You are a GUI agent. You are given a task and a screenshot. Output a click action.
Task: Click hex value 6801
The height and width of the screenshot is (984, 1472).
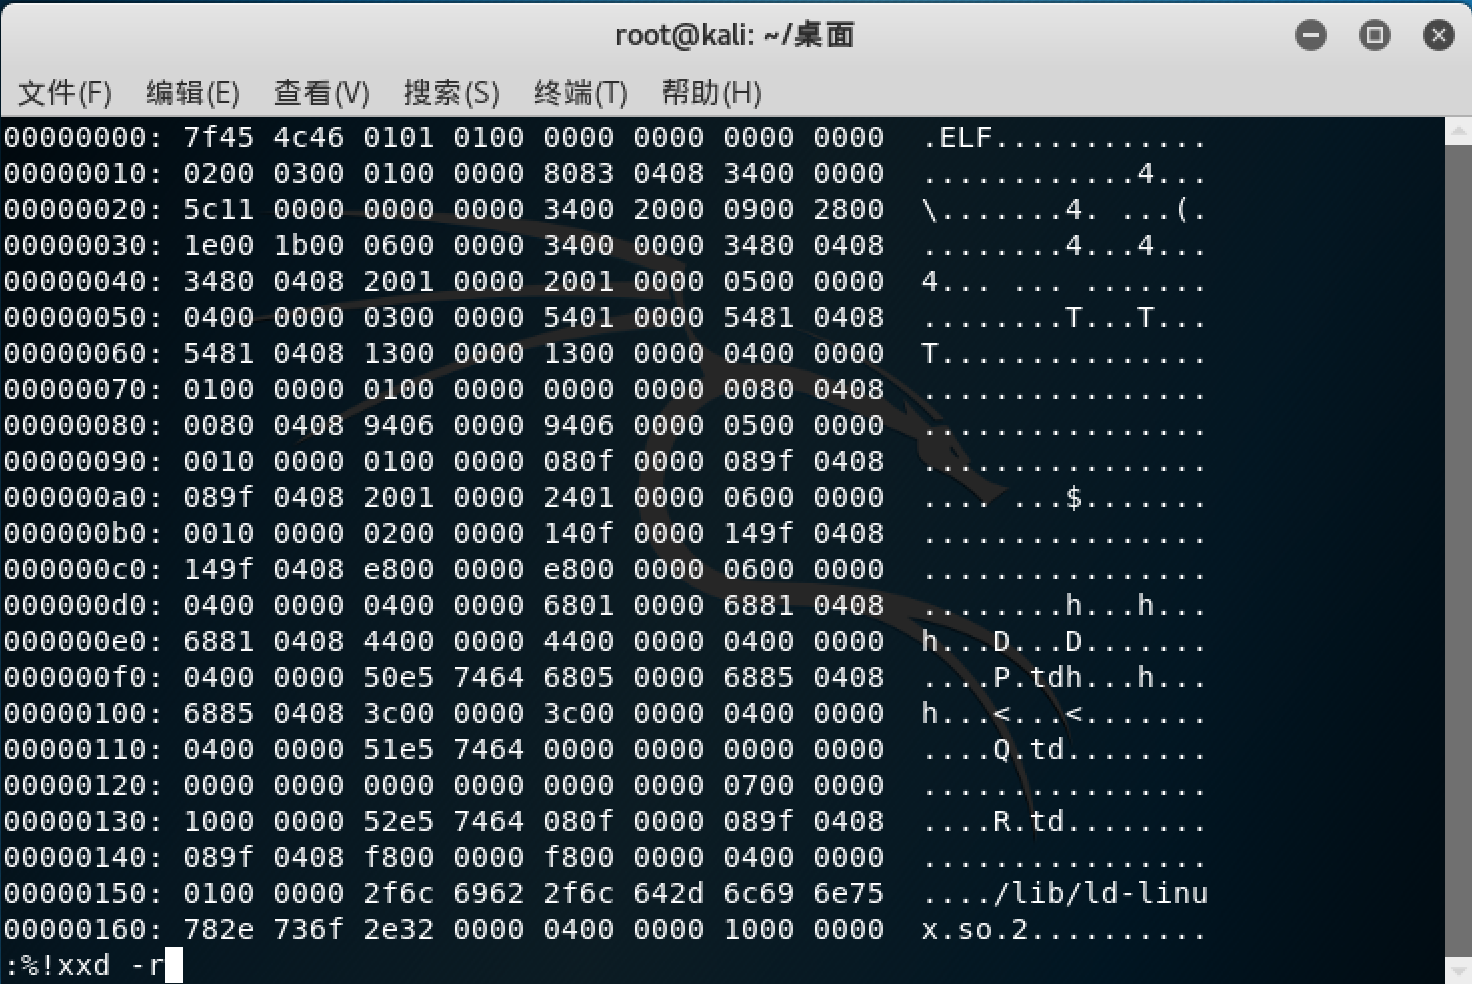click(579, 605)
